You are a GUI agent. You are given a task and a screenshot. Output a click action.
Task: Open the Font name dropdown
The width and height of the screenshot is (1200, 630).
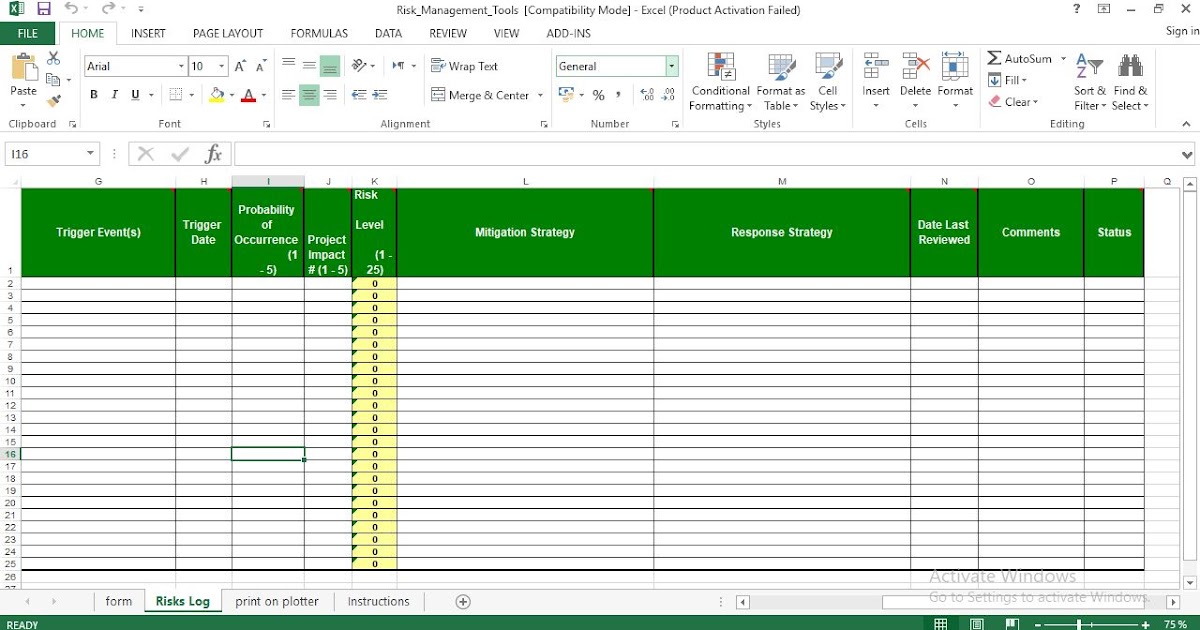pos(182,66)
